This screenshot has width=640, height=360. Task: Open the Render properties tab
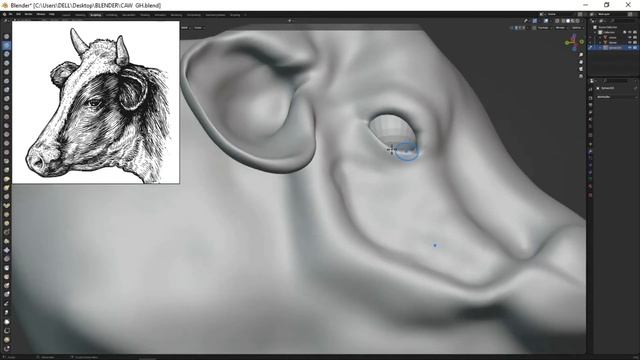[x=591, y=98]
